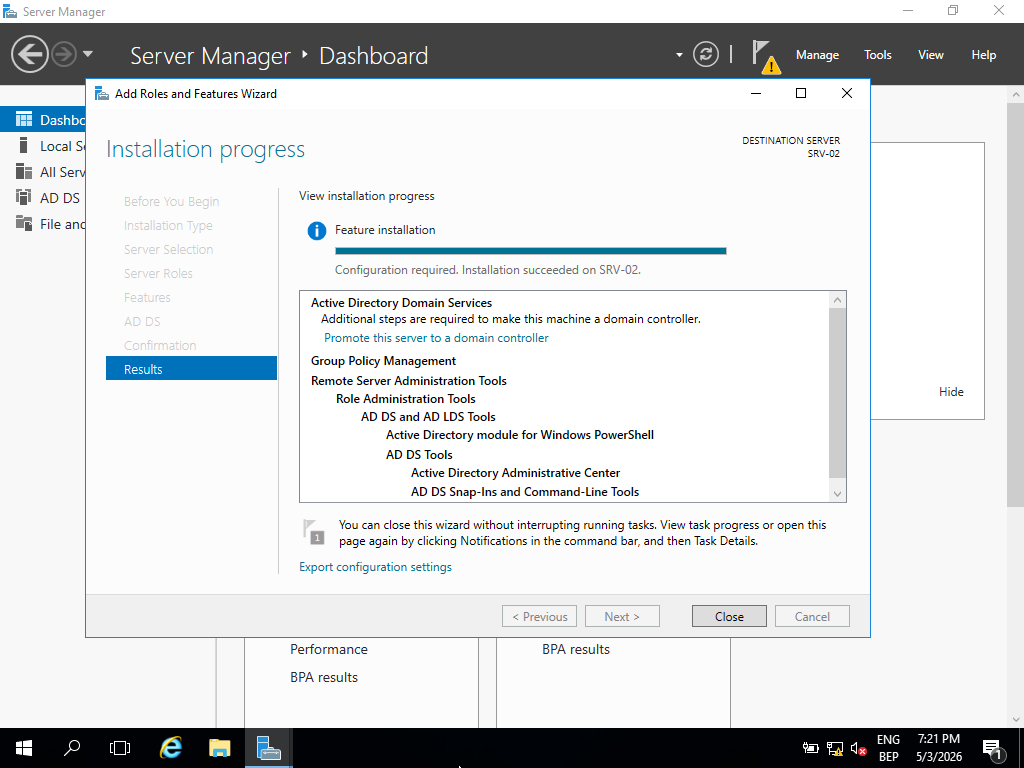Open the Tools menu
The image size is (1024, 768).
(x=877, y=55)
